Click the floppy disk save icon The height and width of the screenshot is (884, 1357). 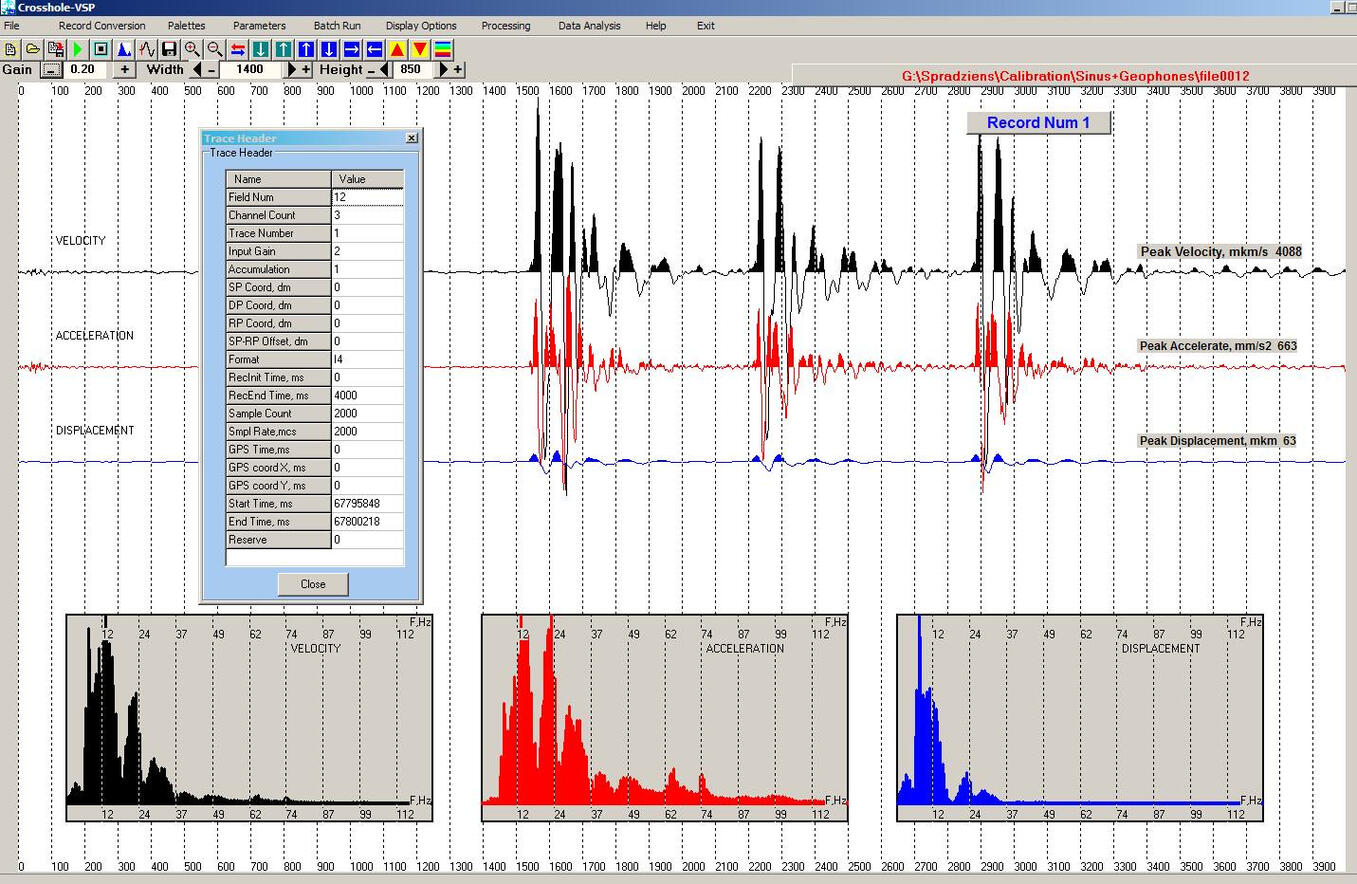tap(169, 49)
